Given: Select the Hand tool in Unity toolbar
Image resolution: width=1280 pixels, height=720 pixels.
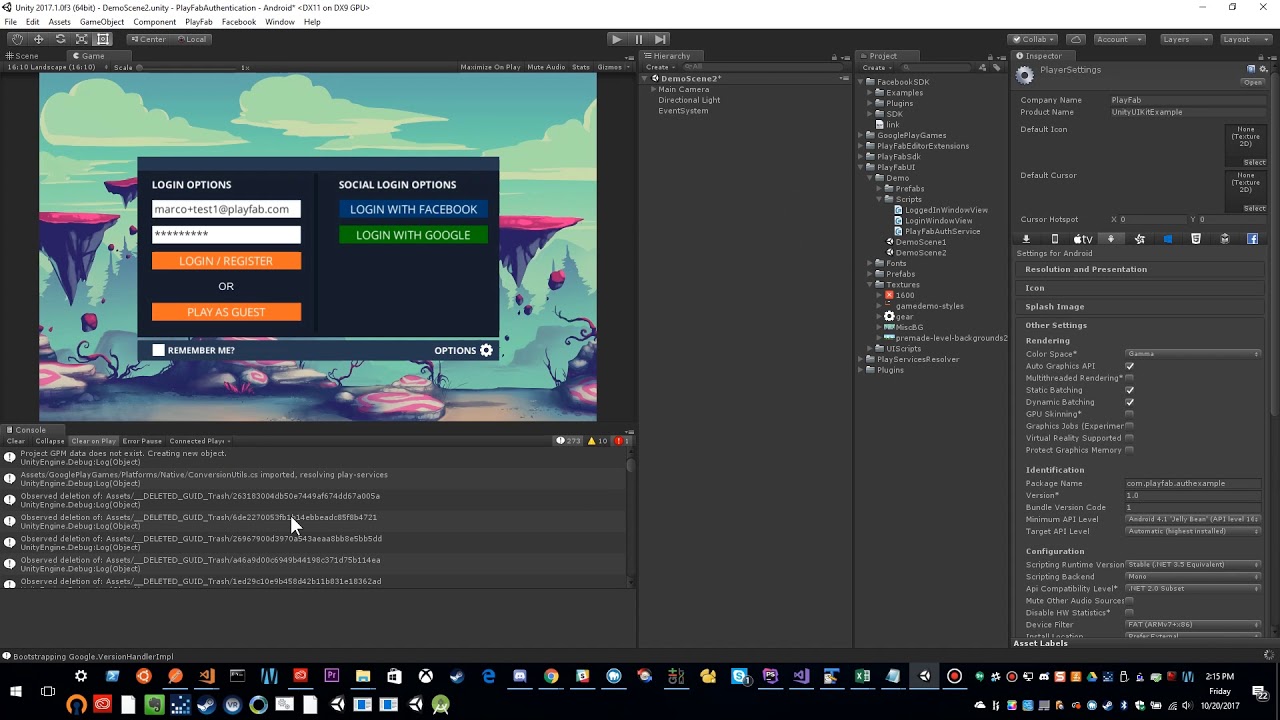Looking at the screenshot, I should [x=17, y=39].
